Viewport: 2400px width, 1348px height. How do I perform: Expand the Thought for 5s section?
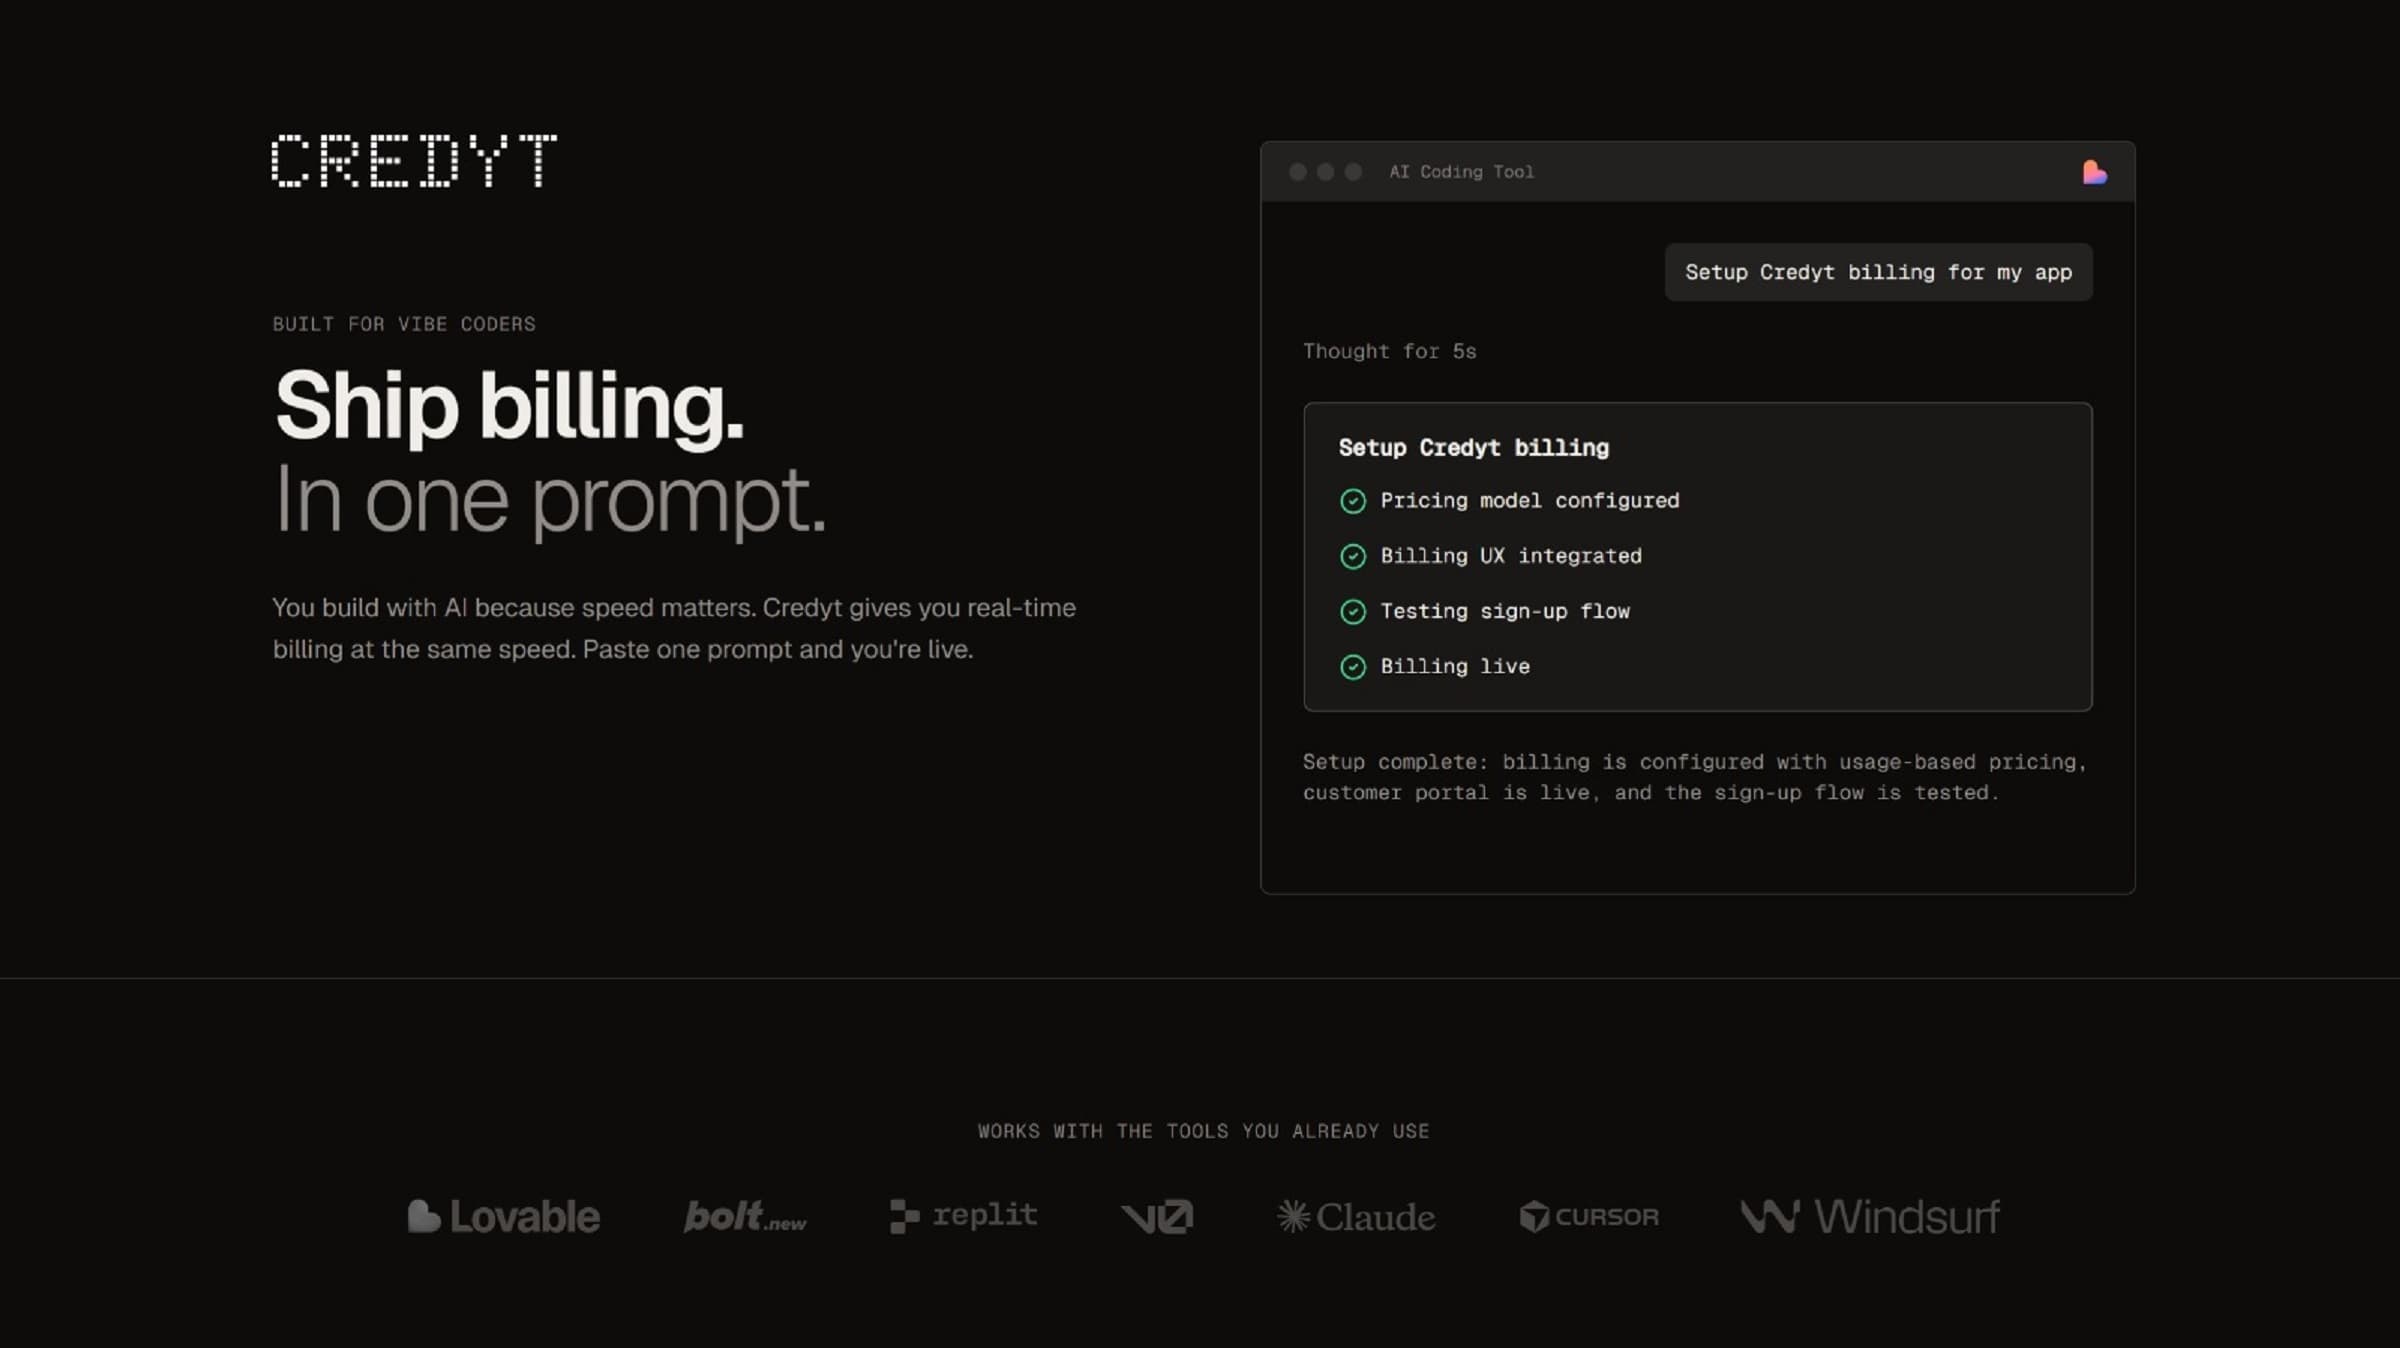coord(1389,351)
